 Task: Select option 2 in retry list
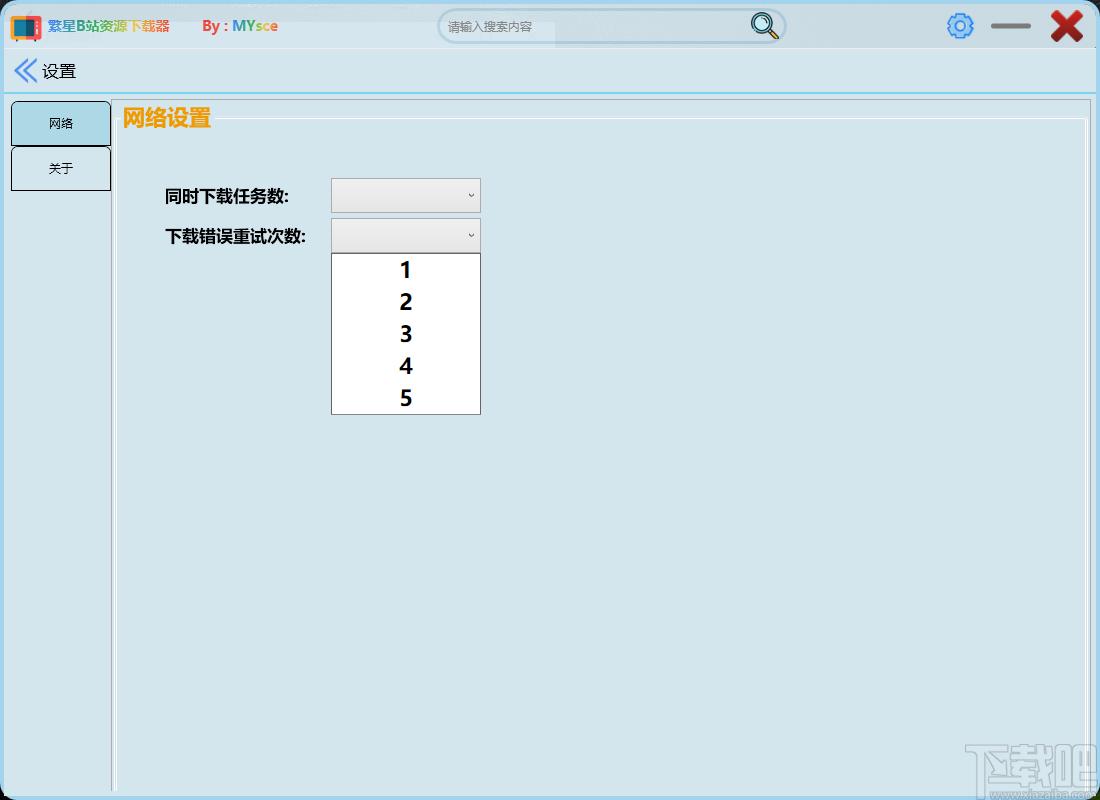tap(405, 302)
